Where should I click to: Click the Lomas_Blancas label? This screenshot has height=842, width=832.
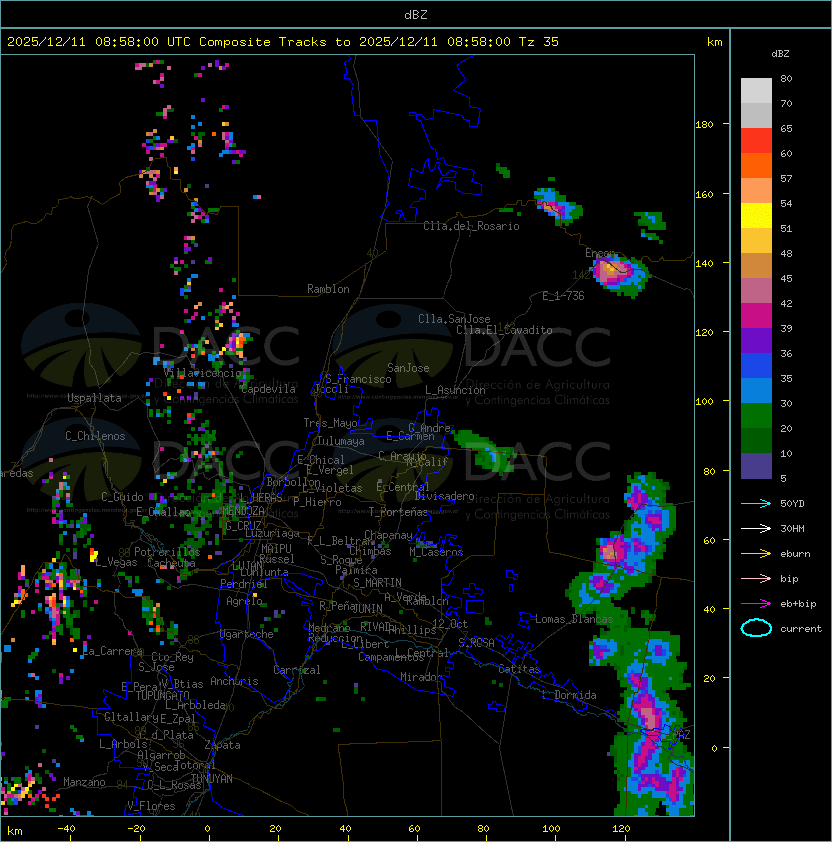point(574,619)
